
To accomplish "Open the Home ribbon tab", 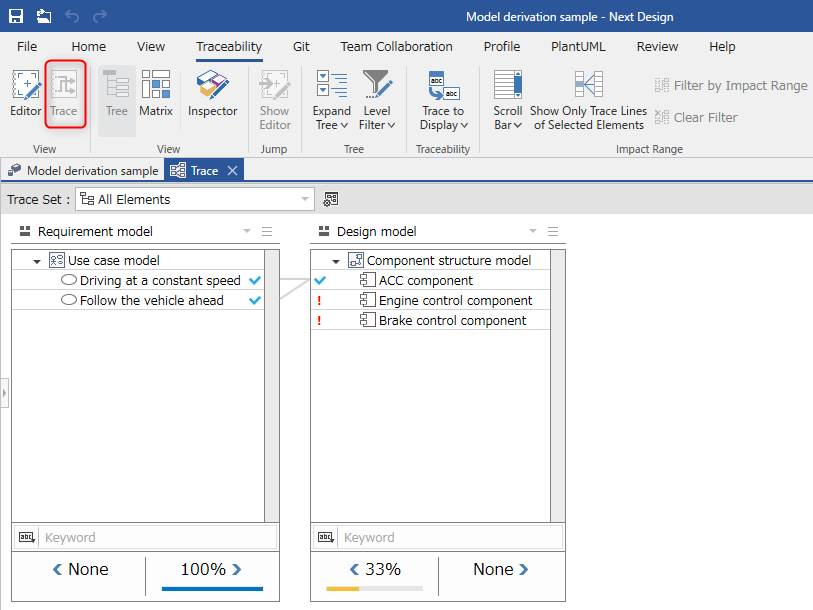I will [89, 47].
